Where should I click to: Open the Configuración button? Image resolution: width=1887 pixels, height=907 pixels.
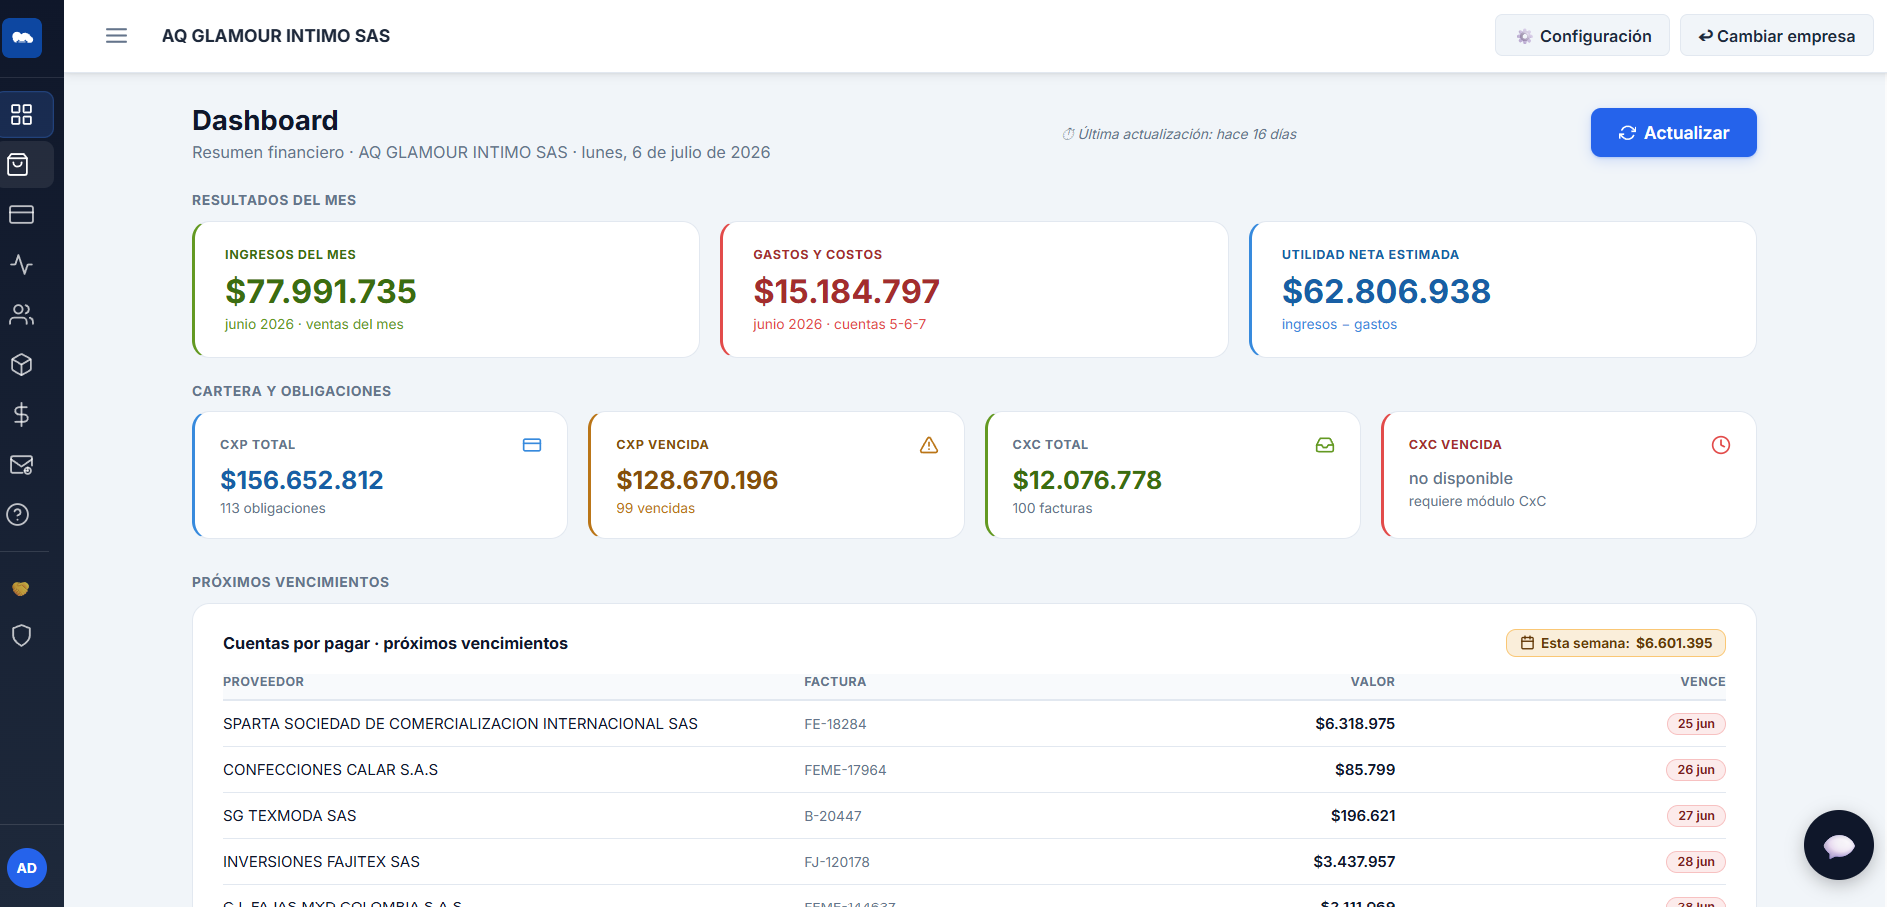pyautogui.click(x=1582, y=36)
